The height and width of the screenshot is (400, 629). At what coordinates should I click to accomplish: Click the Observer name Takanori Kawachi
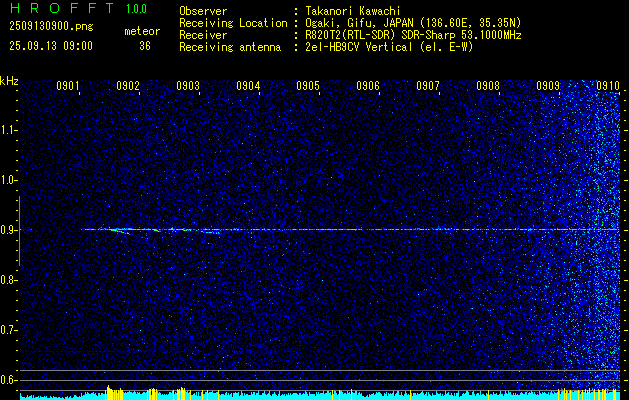click(x=353, y=11)
